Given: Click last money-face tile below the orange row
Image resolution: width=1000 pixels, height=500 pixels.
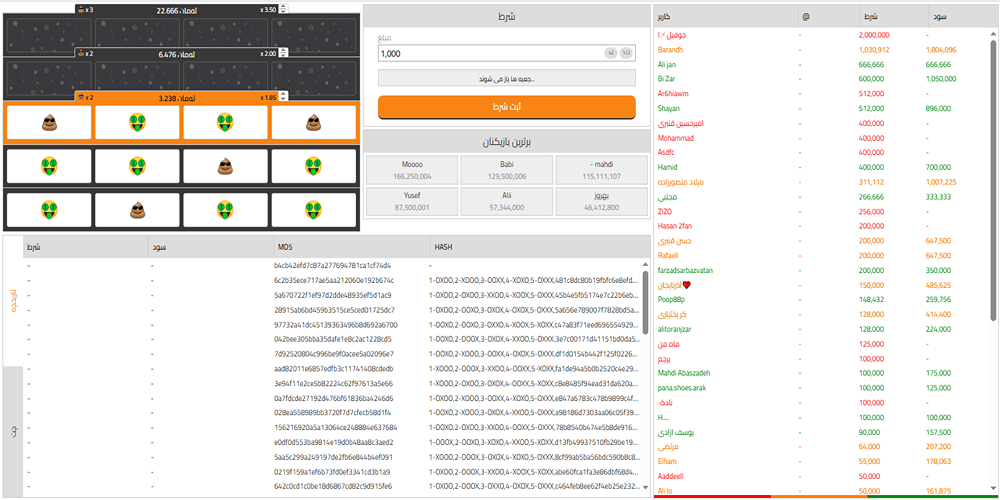Looking at the screenshot, I should (x=314, y=166).
